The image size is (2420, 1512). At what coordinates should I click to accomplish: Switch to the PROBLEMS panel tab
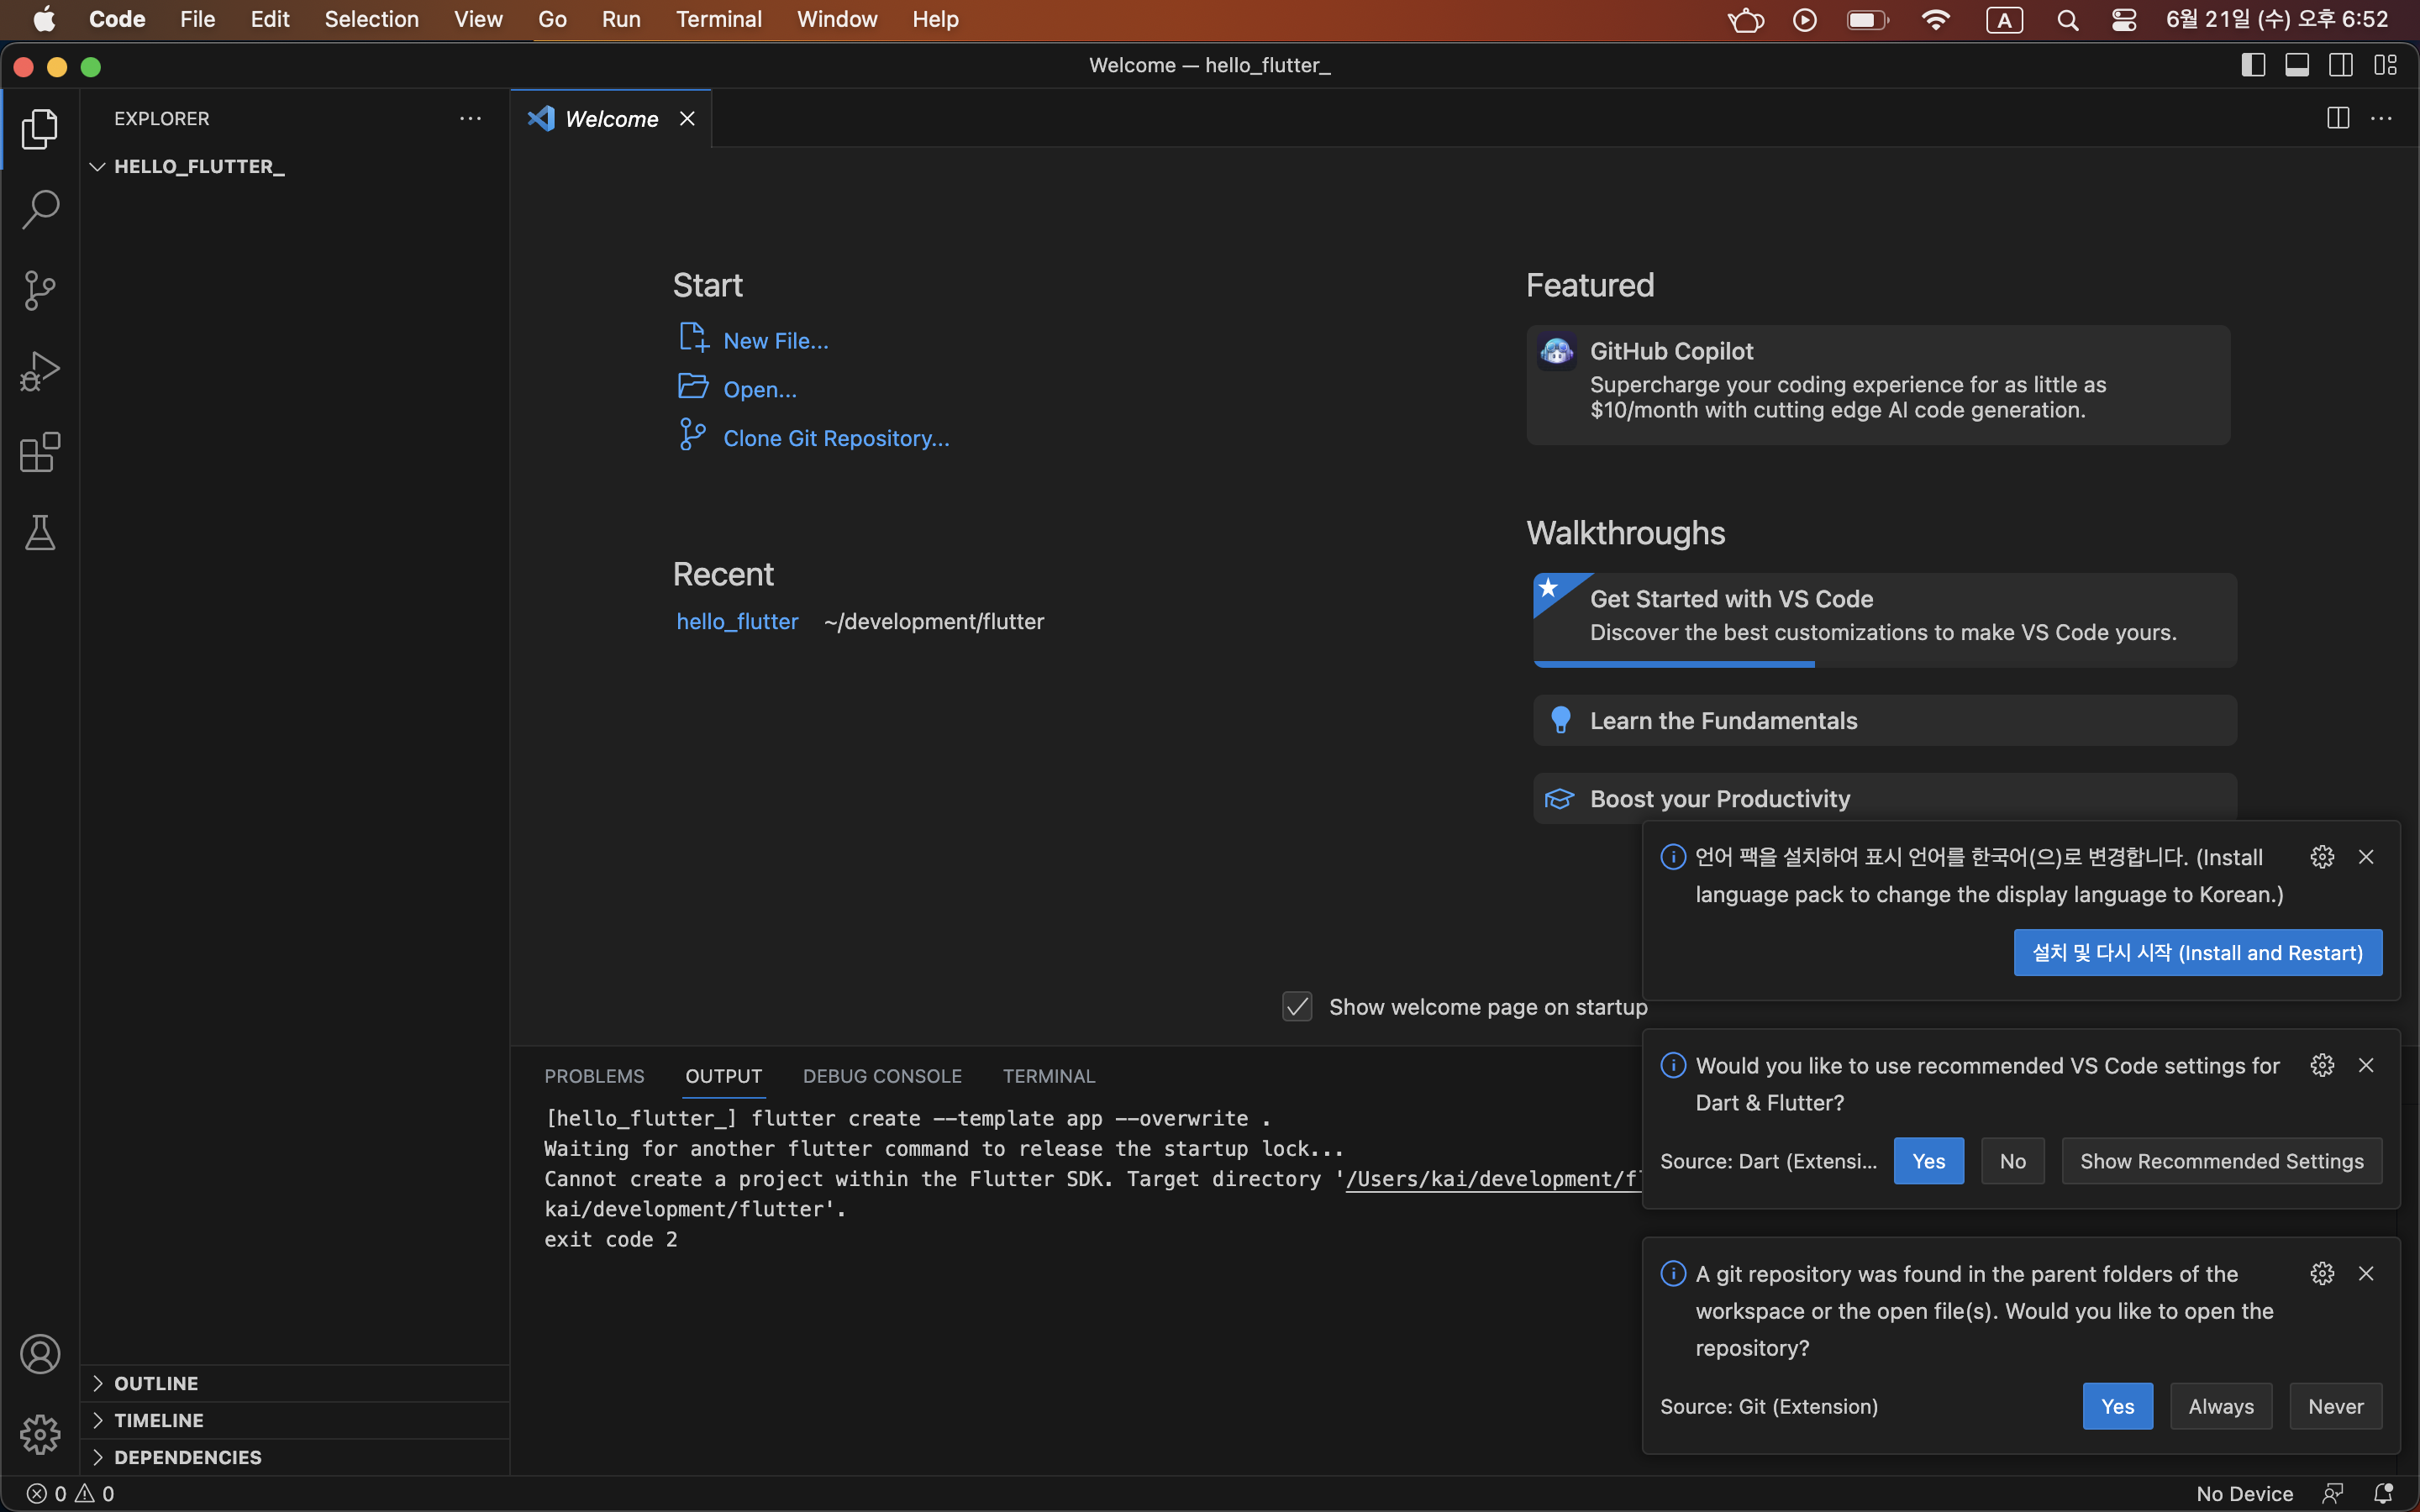pos(594,1076)
